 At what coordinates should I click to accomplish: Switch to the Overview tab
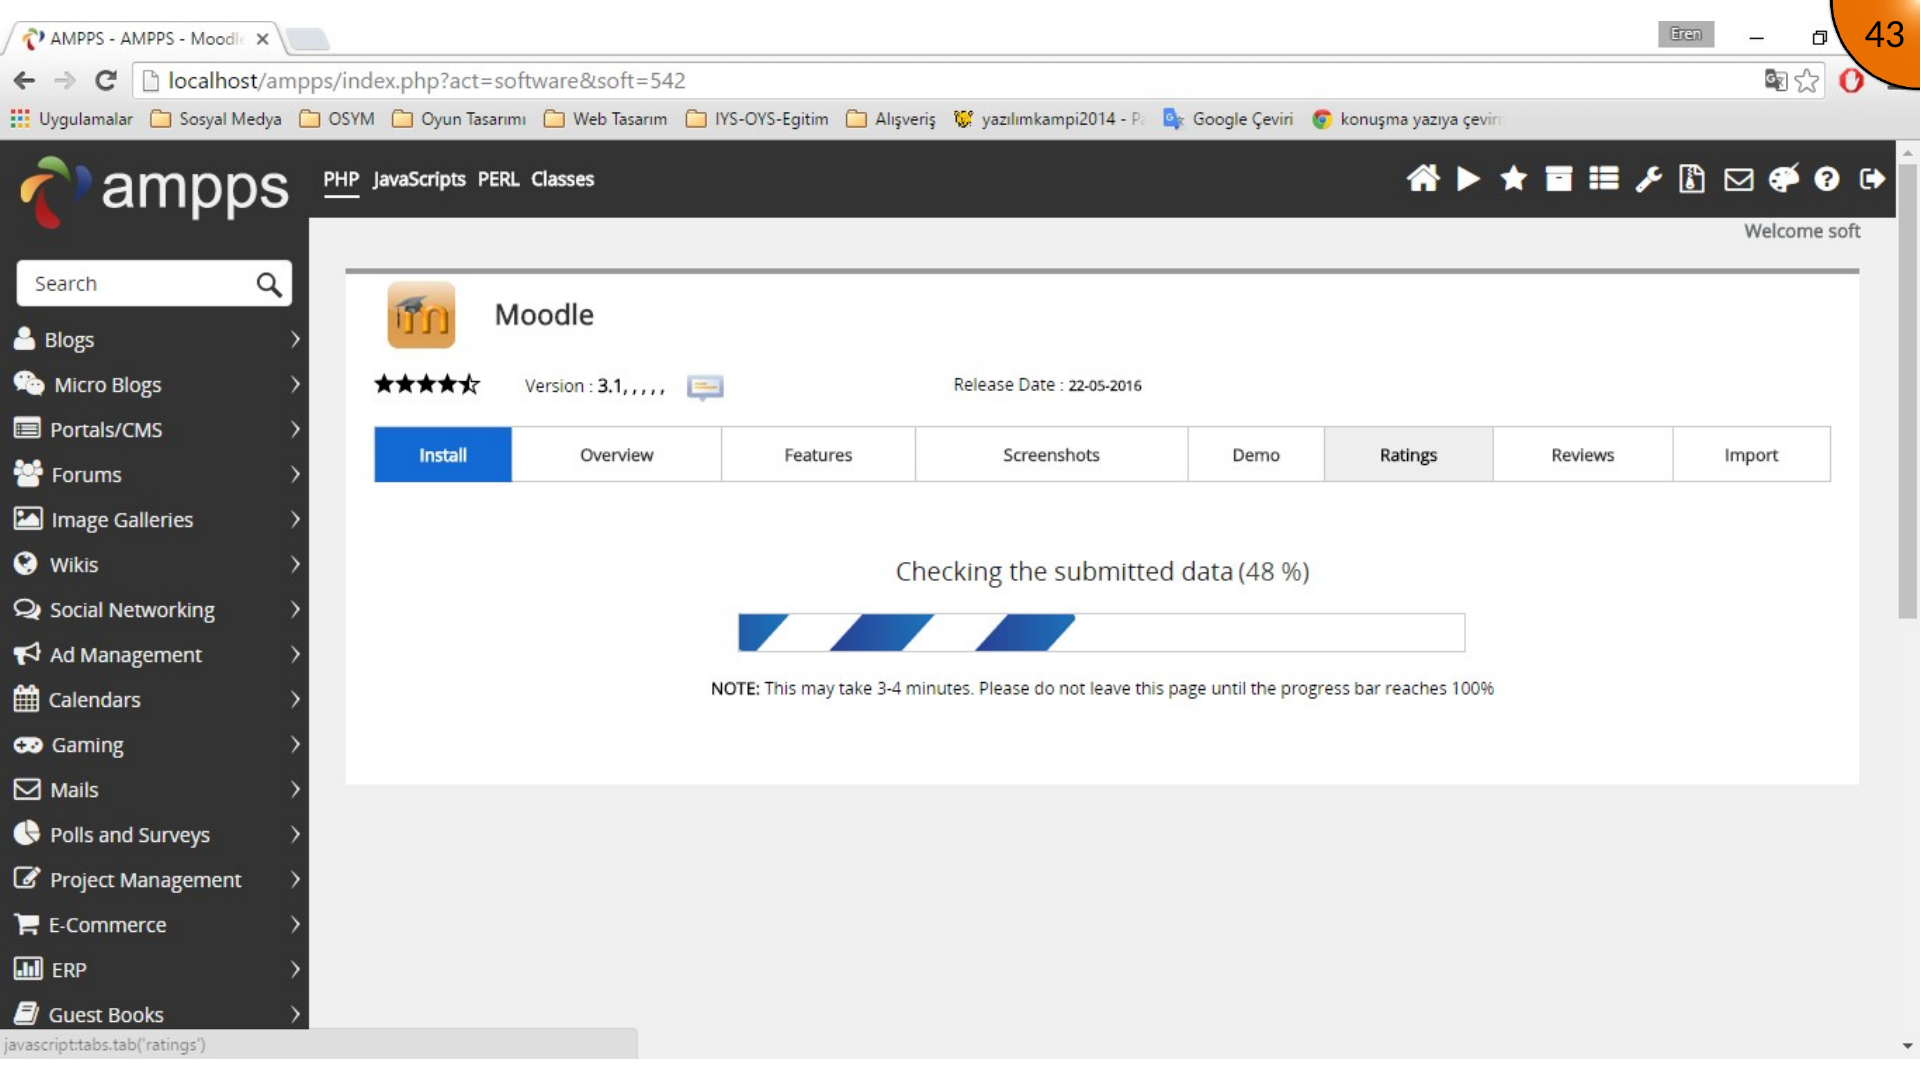coord(616,455)
